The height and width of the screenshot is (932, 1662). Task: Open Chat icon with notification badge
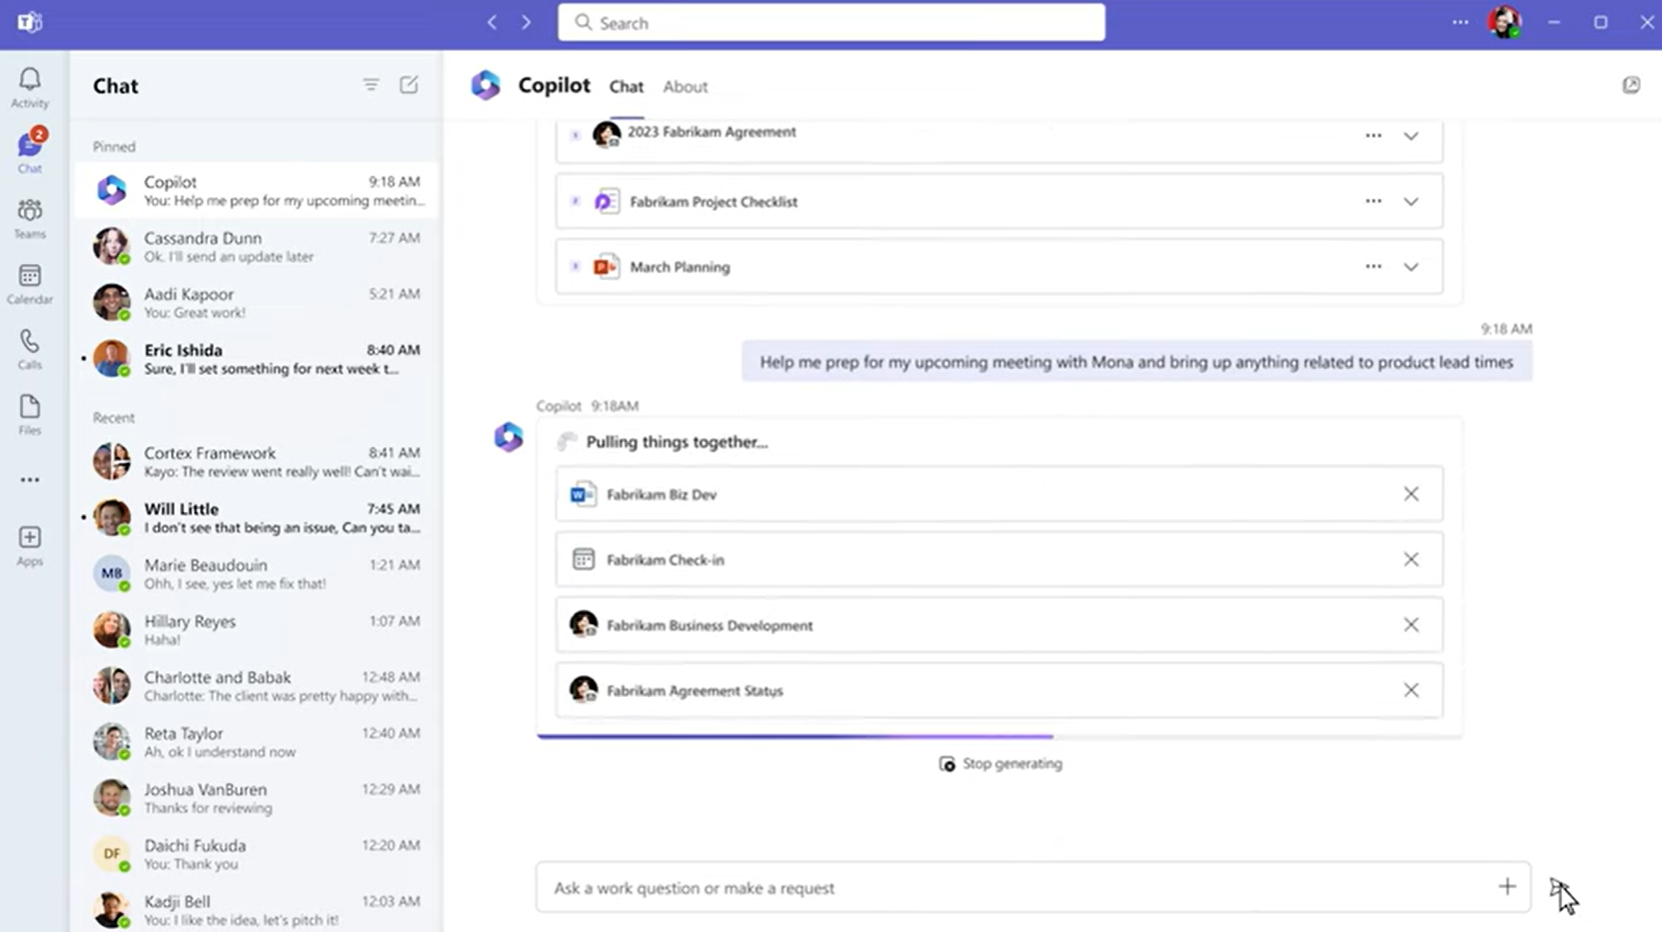[30, 151]
